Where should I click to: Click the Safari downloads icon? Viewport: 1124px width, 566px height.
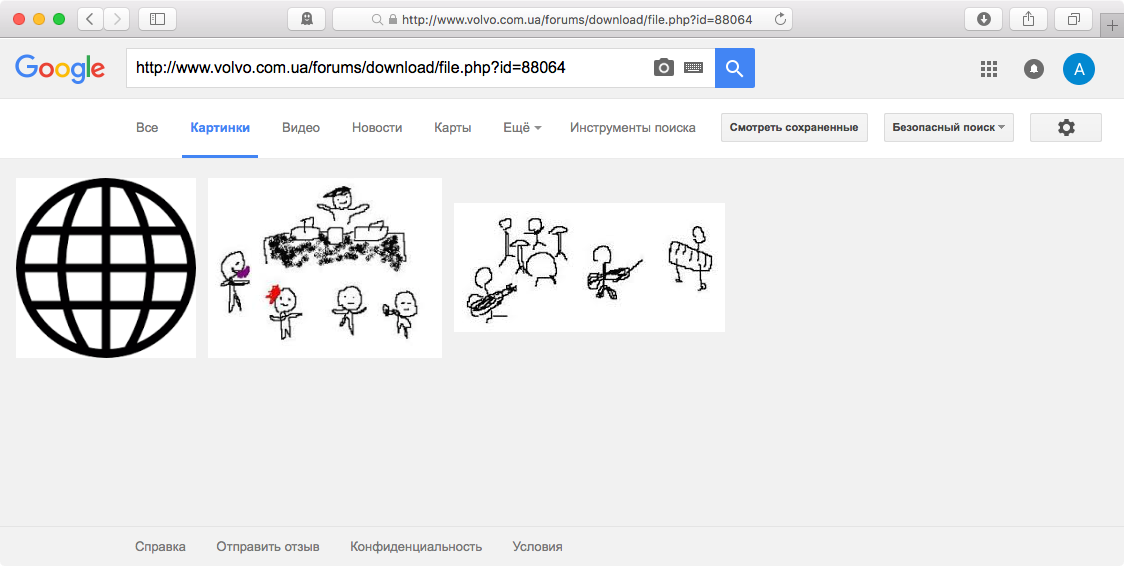tap(984, 19)
